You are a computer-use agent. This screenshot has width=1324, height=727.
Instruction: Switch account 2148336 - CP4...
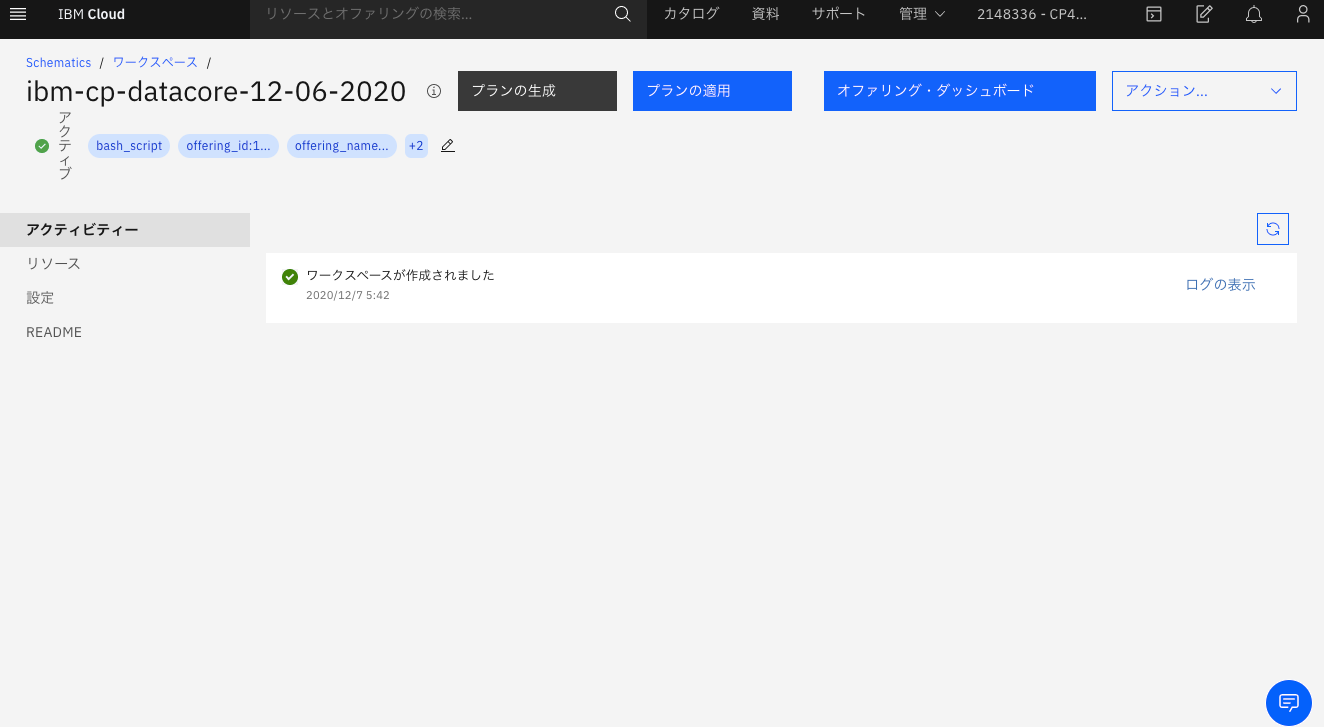coord(1033,14)
